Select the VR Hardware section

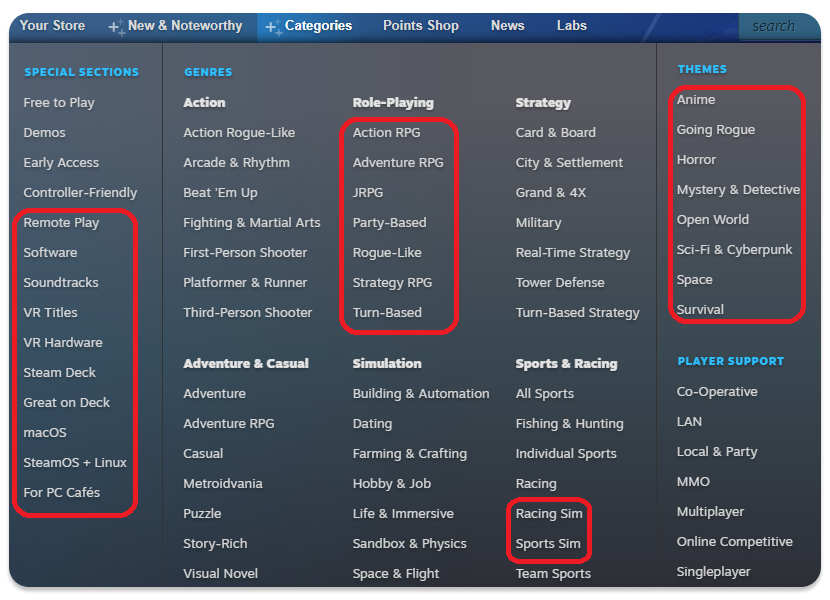[x=63, y=342]
